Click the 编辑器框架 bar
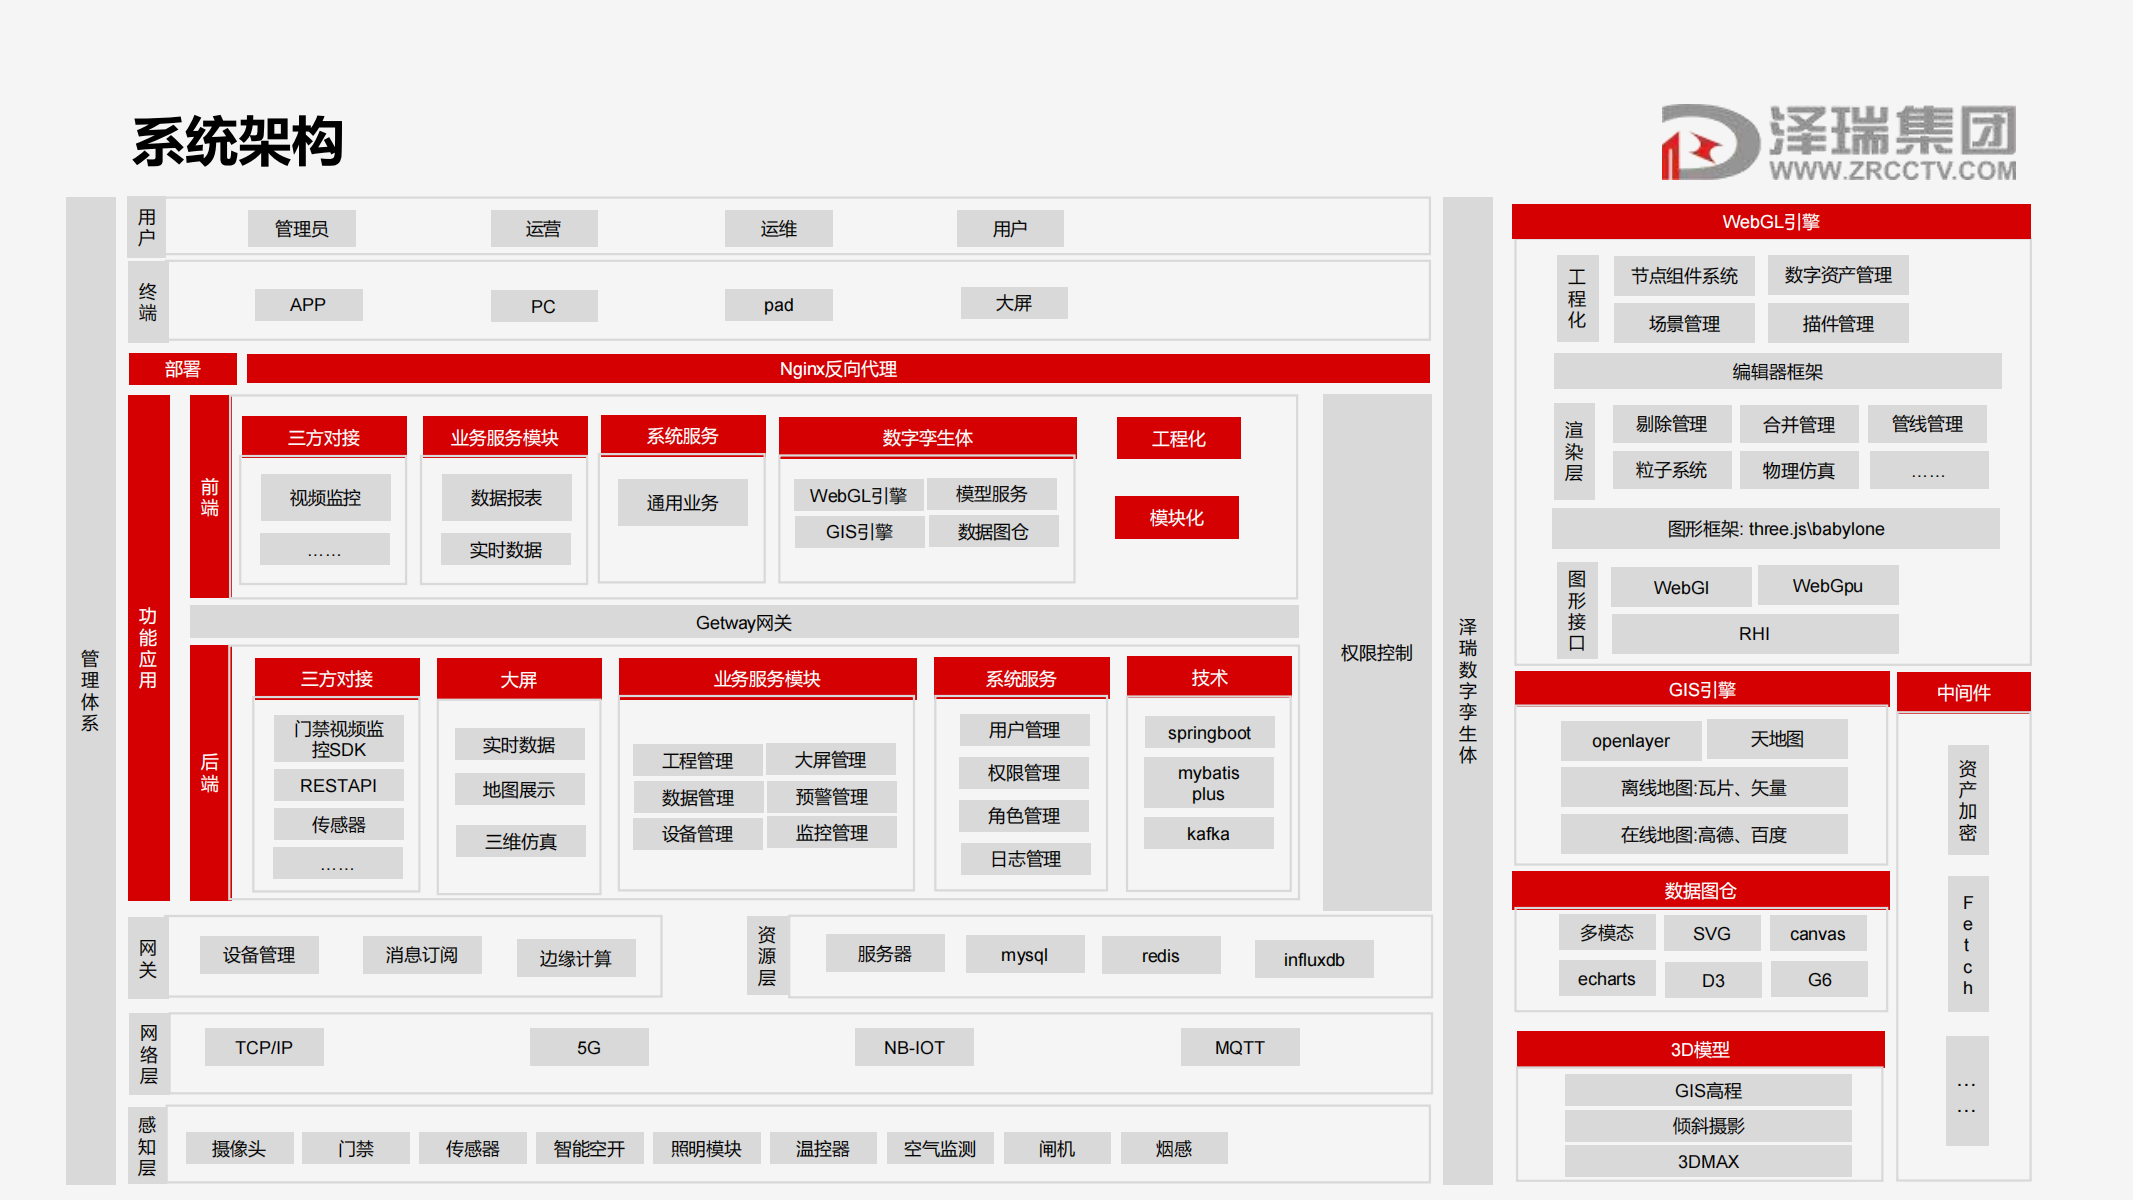2133x1200 pixels. (x=1777, y=372)
